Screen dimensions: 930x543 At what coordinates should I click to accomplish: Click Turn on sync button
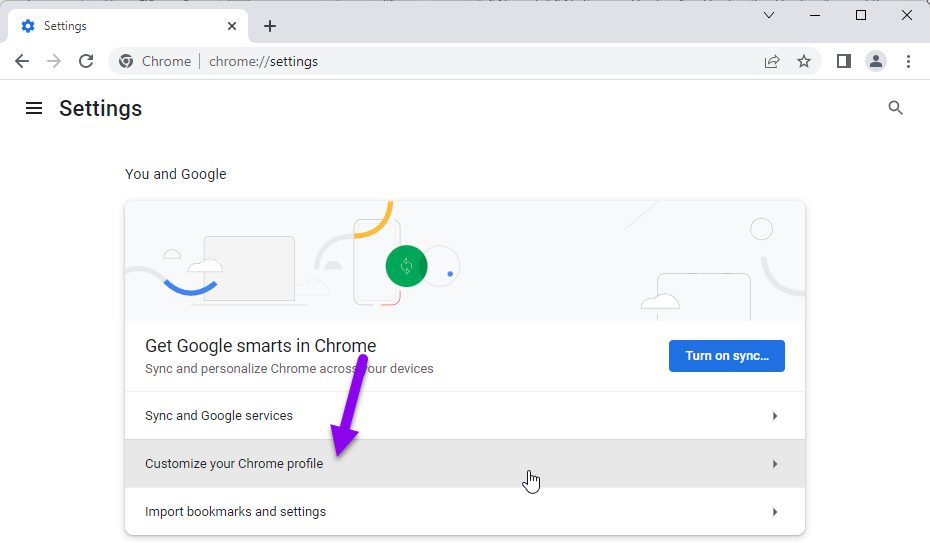727,356
